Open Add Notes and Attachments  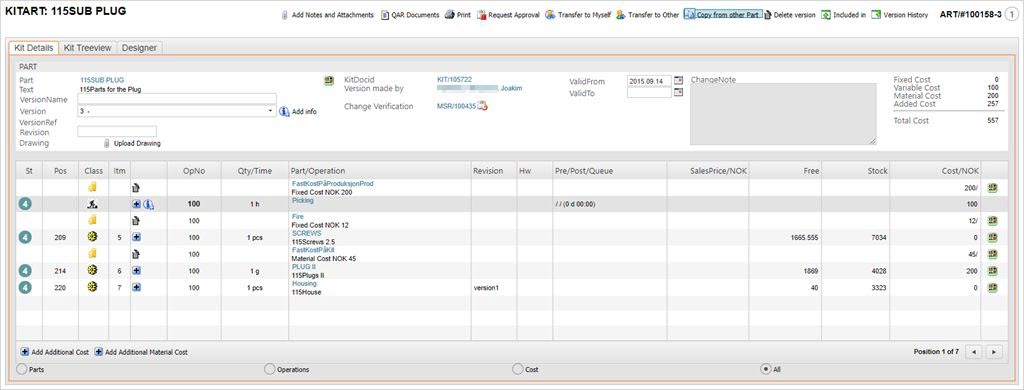click(x=327, y=15)
